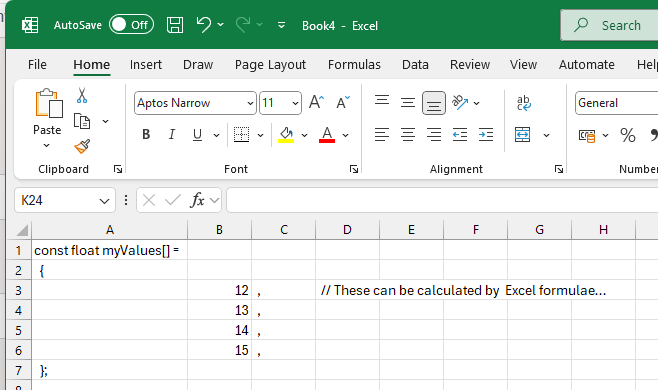Save the workbook with the floppy icon

175,25
